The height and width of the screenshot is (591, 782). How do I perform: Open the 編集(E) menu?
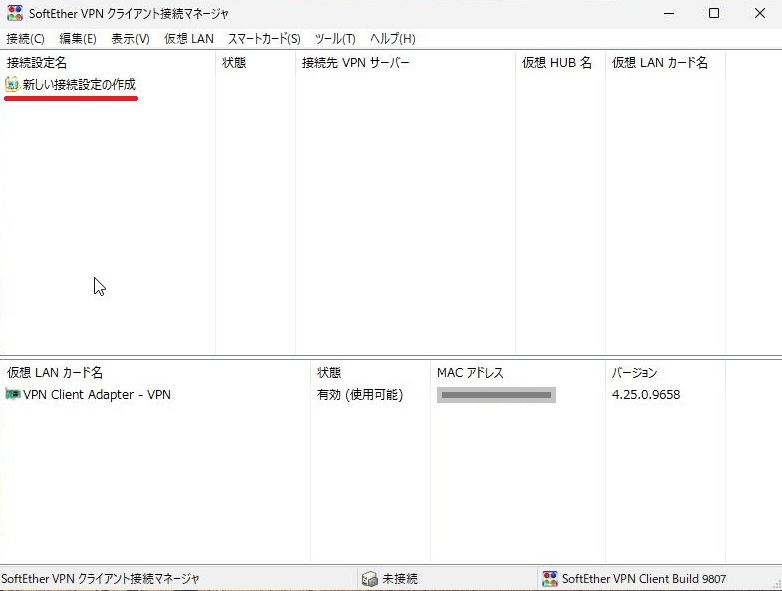point(78,39)
